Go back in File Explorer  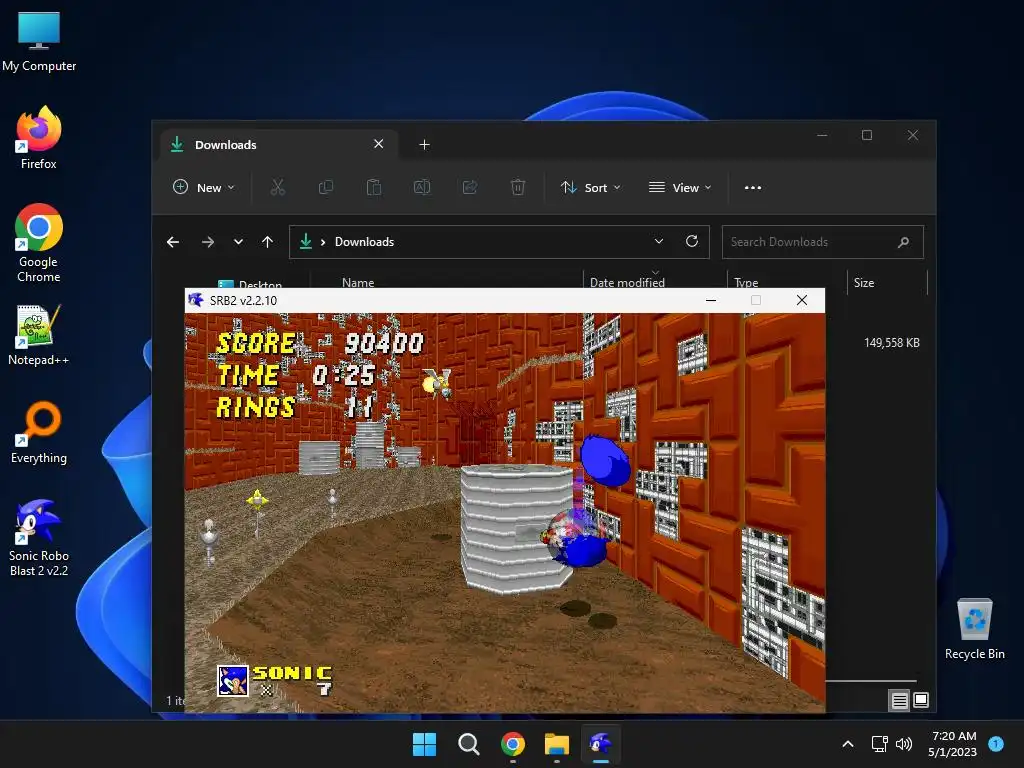coord(173,242)
